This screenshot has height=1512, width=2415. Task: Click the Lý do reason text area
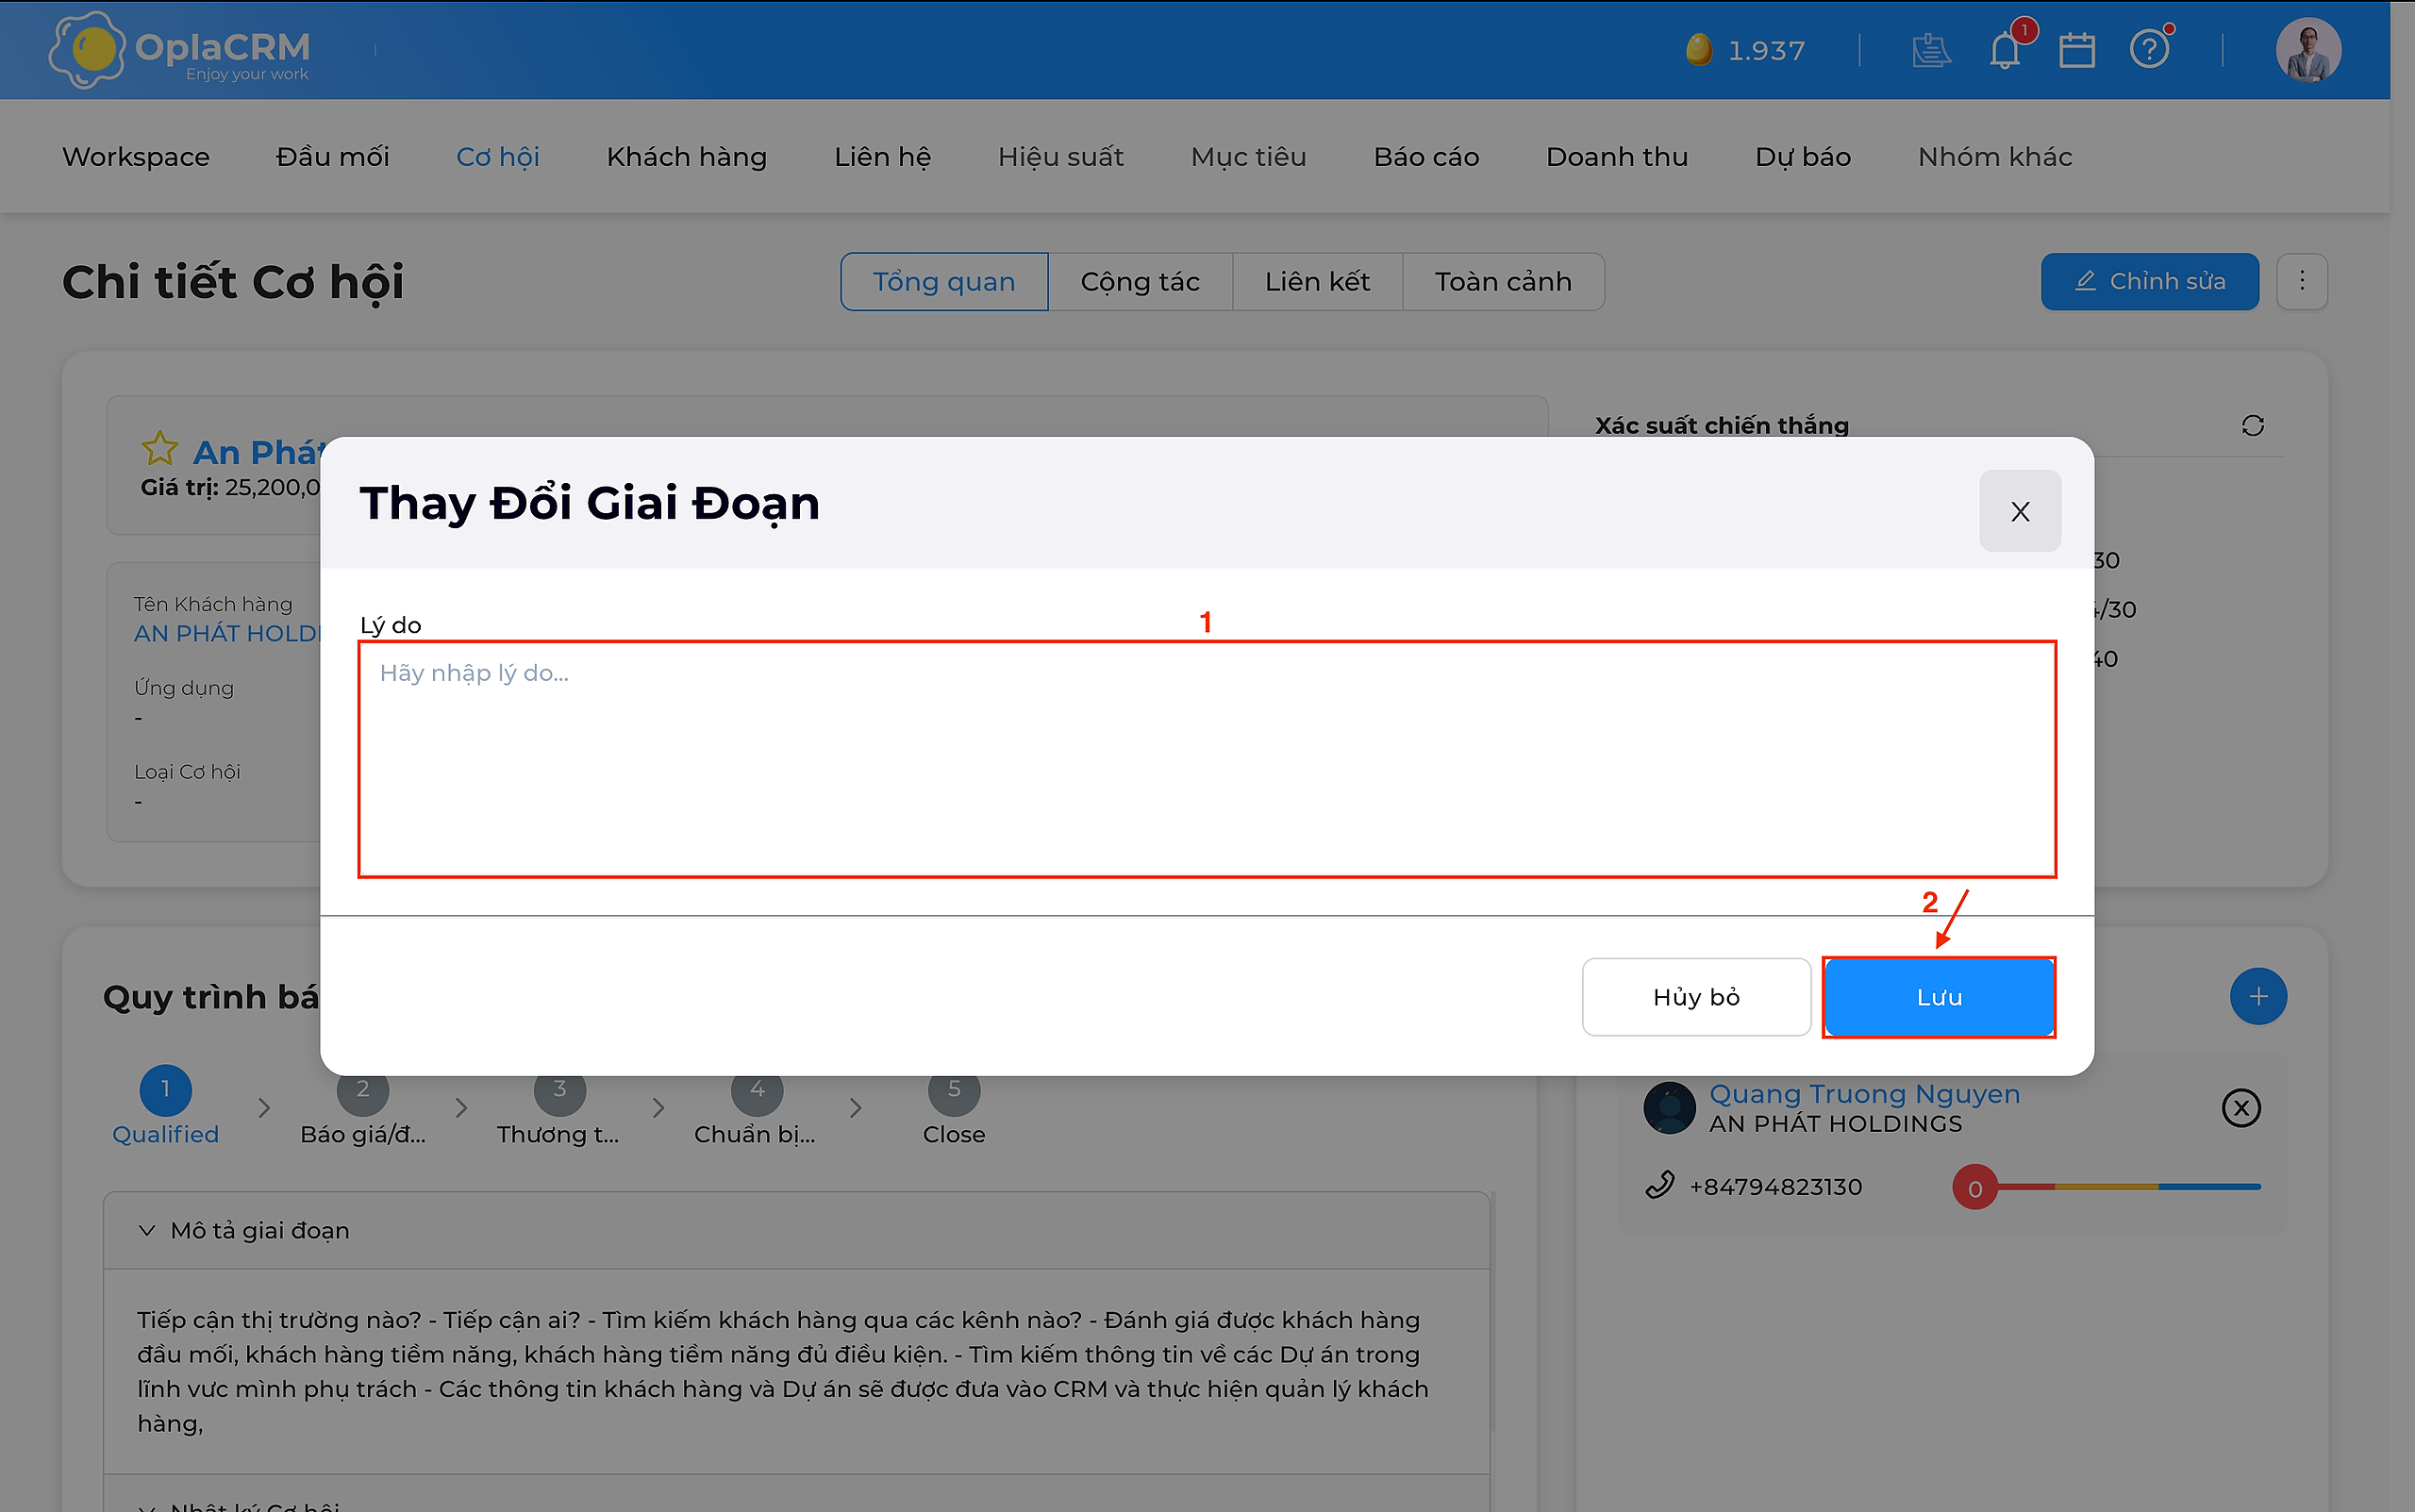[1207, 759]
